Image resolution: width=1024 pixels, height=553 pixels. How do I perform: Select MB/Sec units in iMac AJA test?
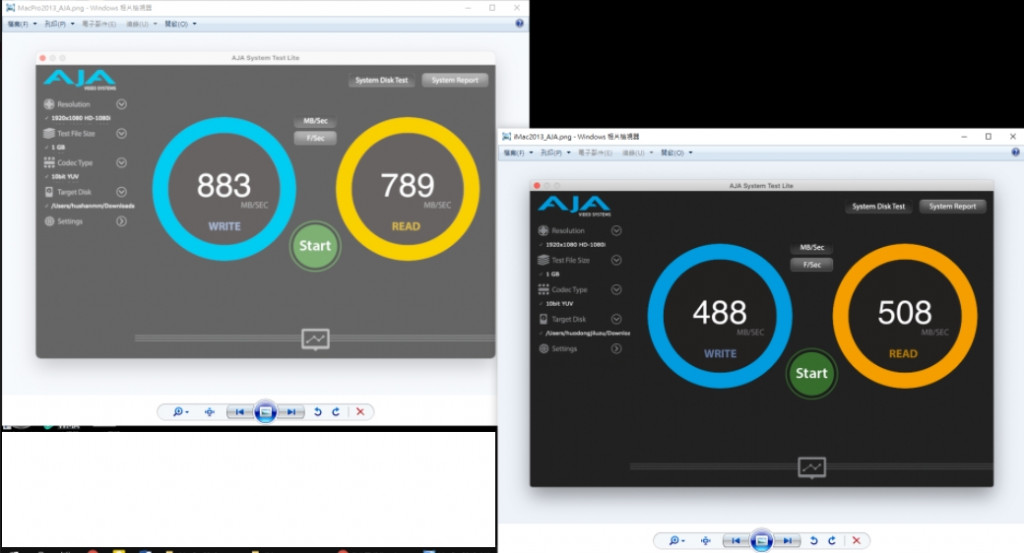pos(812,247)
